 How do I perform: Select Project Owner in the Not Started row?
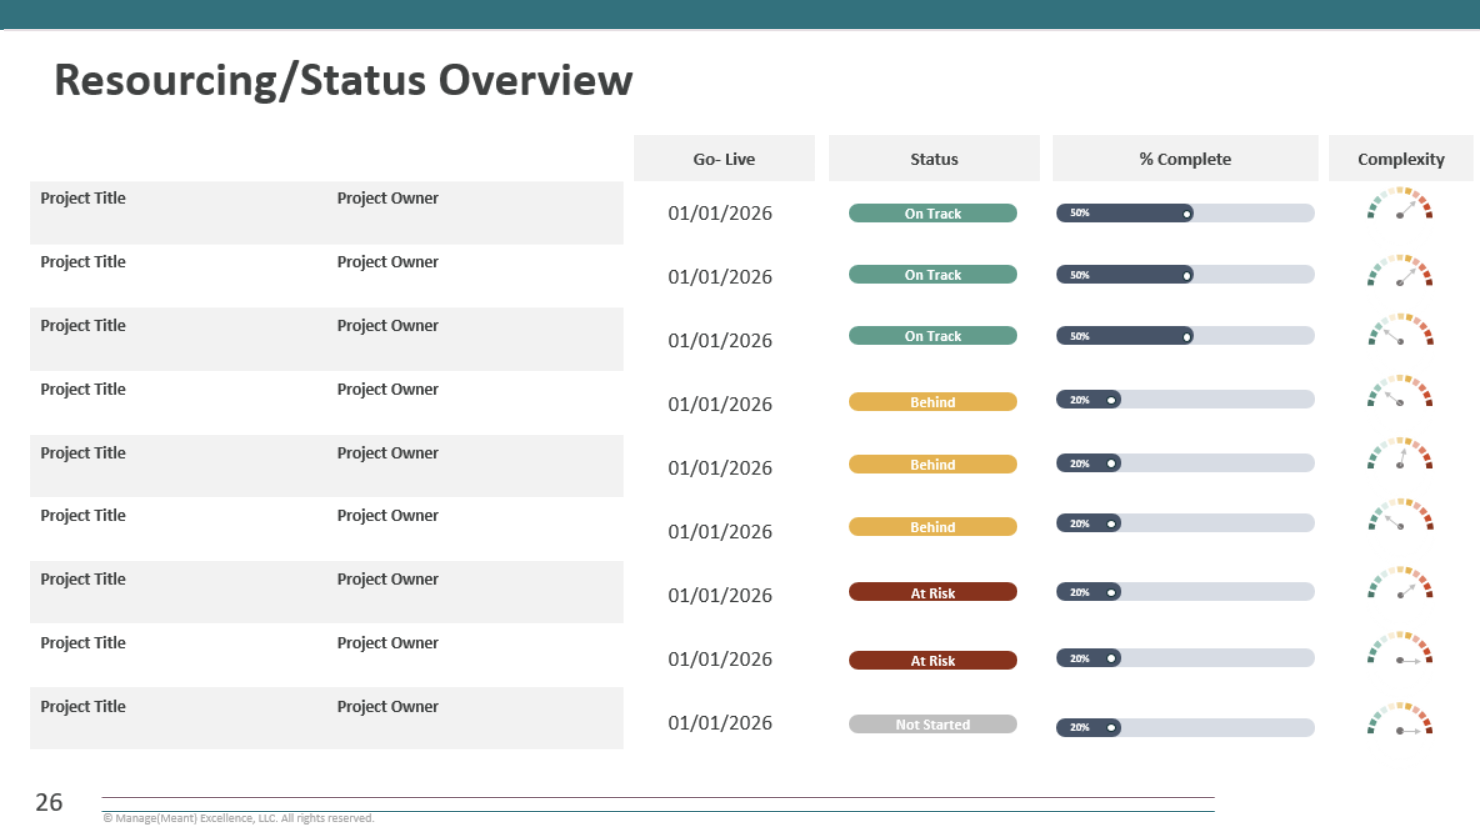coord(388,706)
